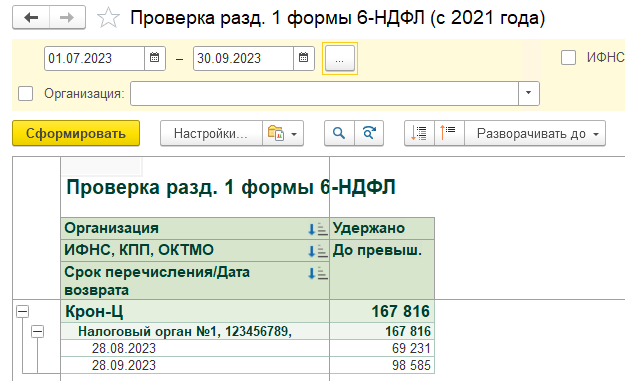Collapse the Налоговый орган №1 group
The height and width of the screenshot is (381, 625).
point(37,331)
